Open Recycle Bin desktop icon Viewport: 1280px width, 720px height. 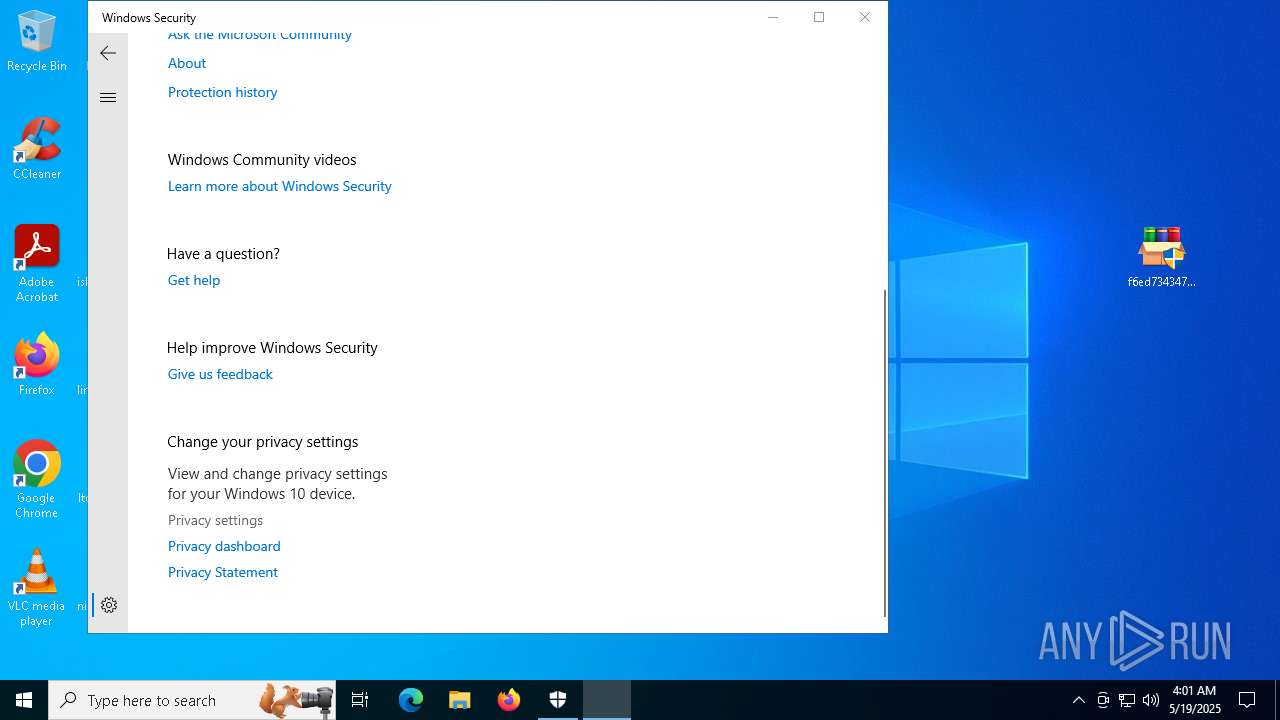pyautogui.click(x=37, y=41)
